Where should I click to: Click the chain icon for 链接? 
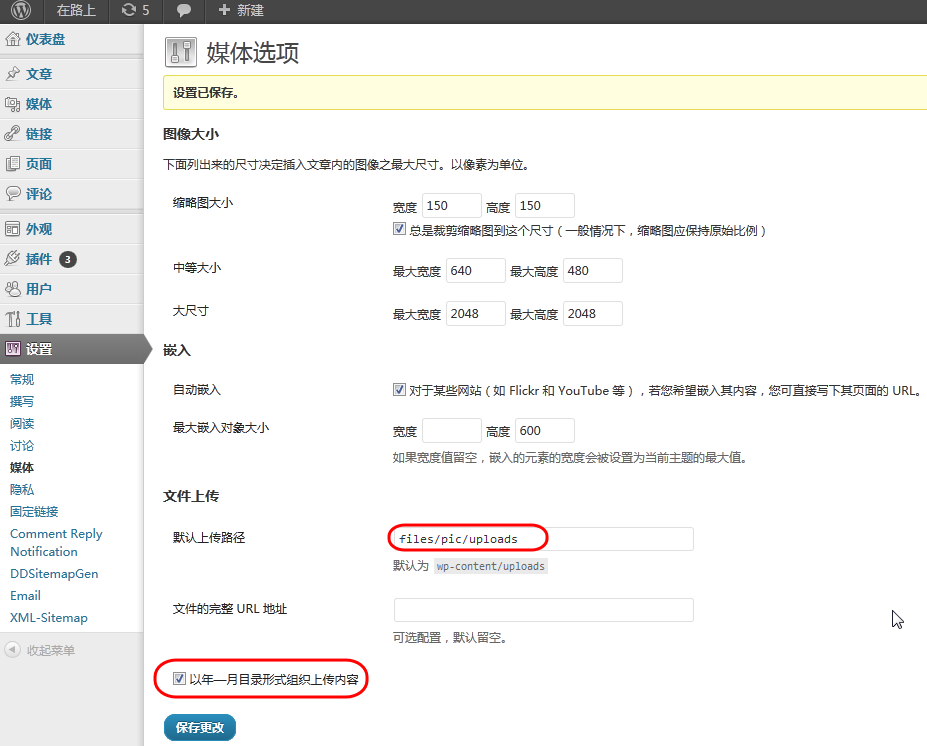(x=12, y=134)
